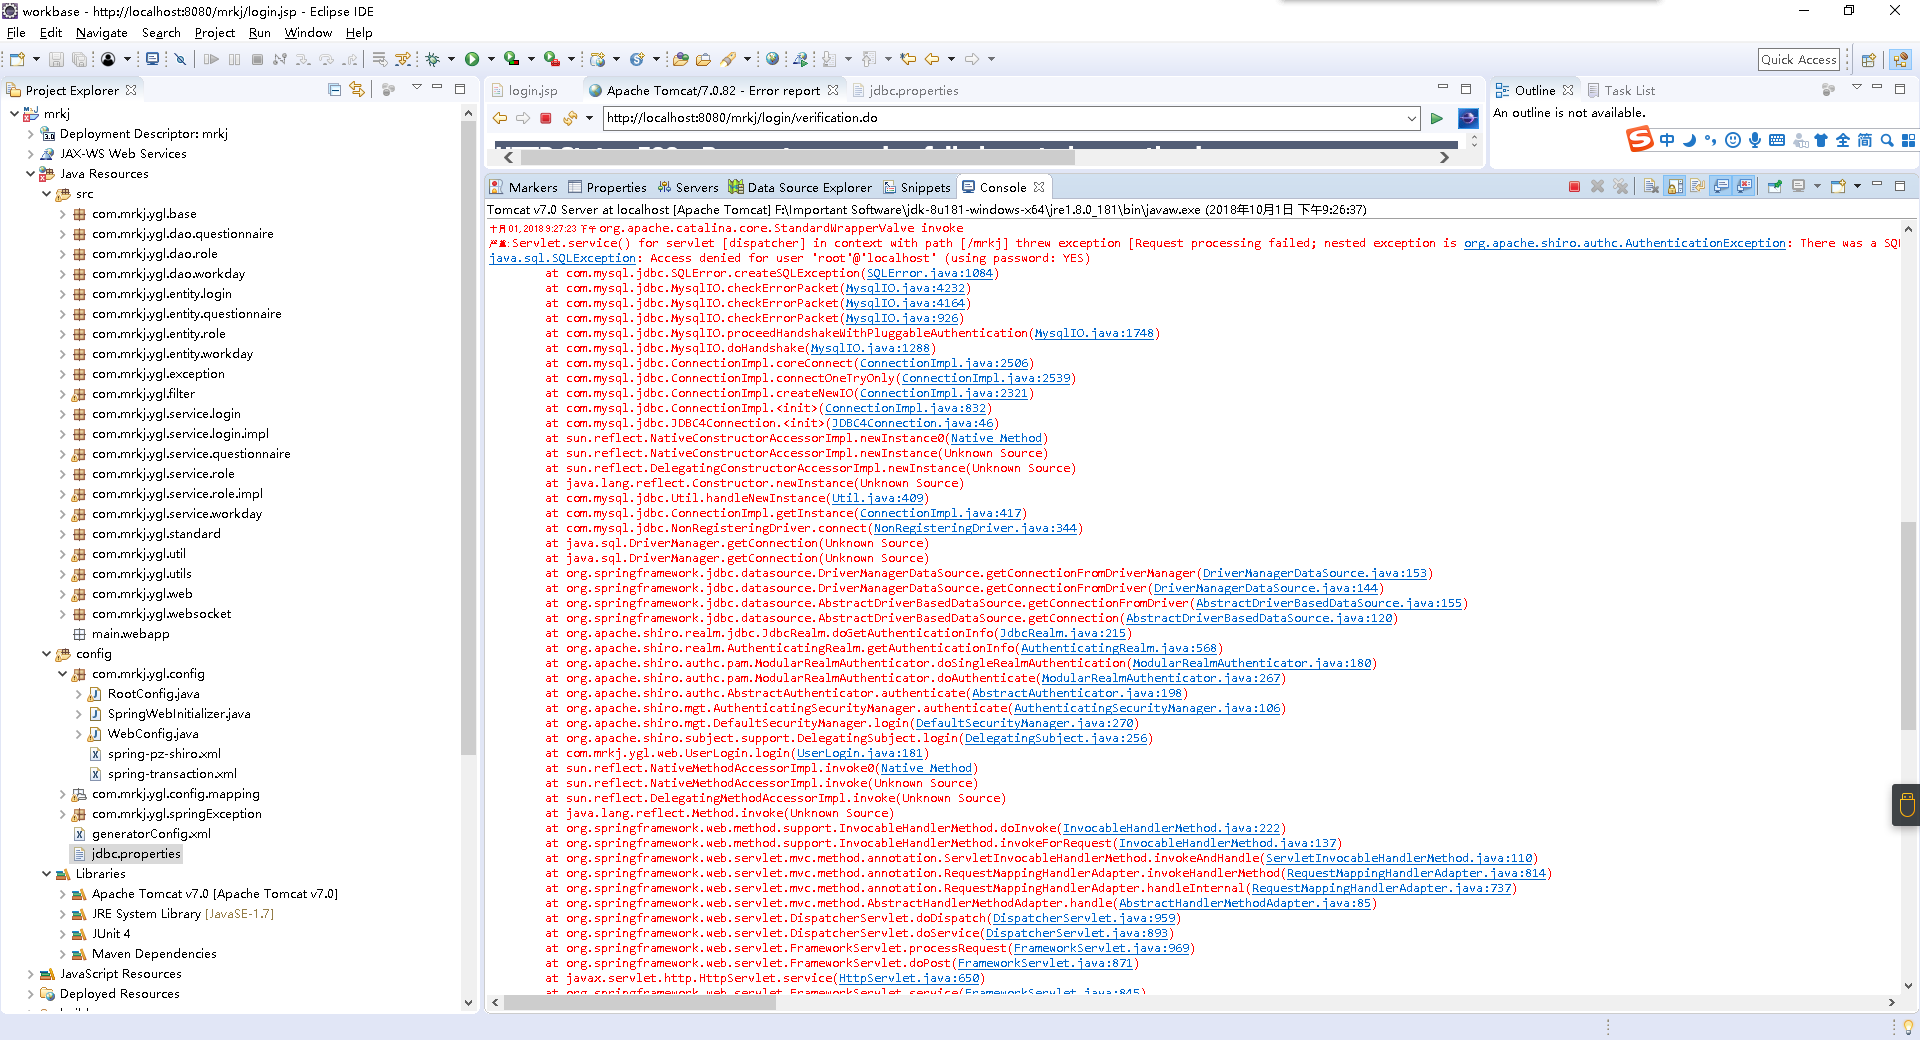The image size is (1920, 1040).
Task: Toggle Show Console on standard error change
Action: pyautogui.click(x=1744, y=187)
